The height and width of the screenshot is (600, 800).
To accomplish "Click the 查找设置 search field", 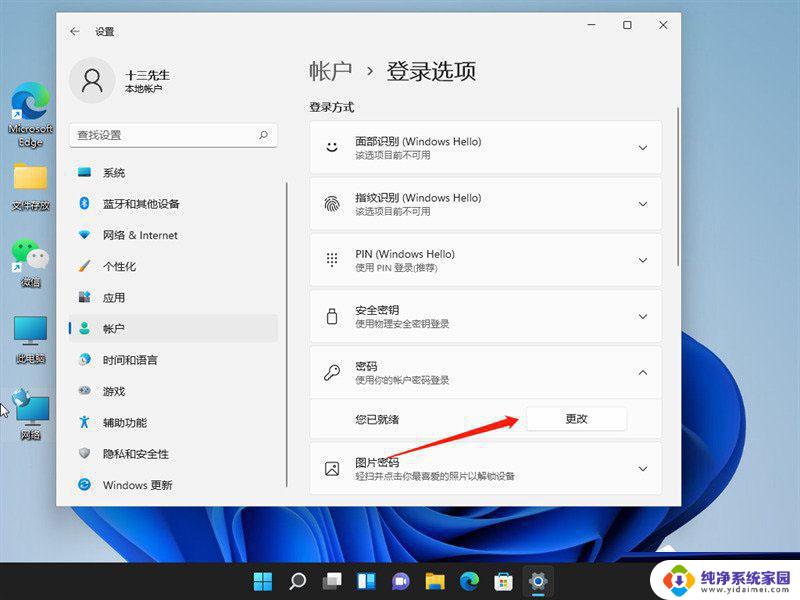I will click(x=173, y=135).
